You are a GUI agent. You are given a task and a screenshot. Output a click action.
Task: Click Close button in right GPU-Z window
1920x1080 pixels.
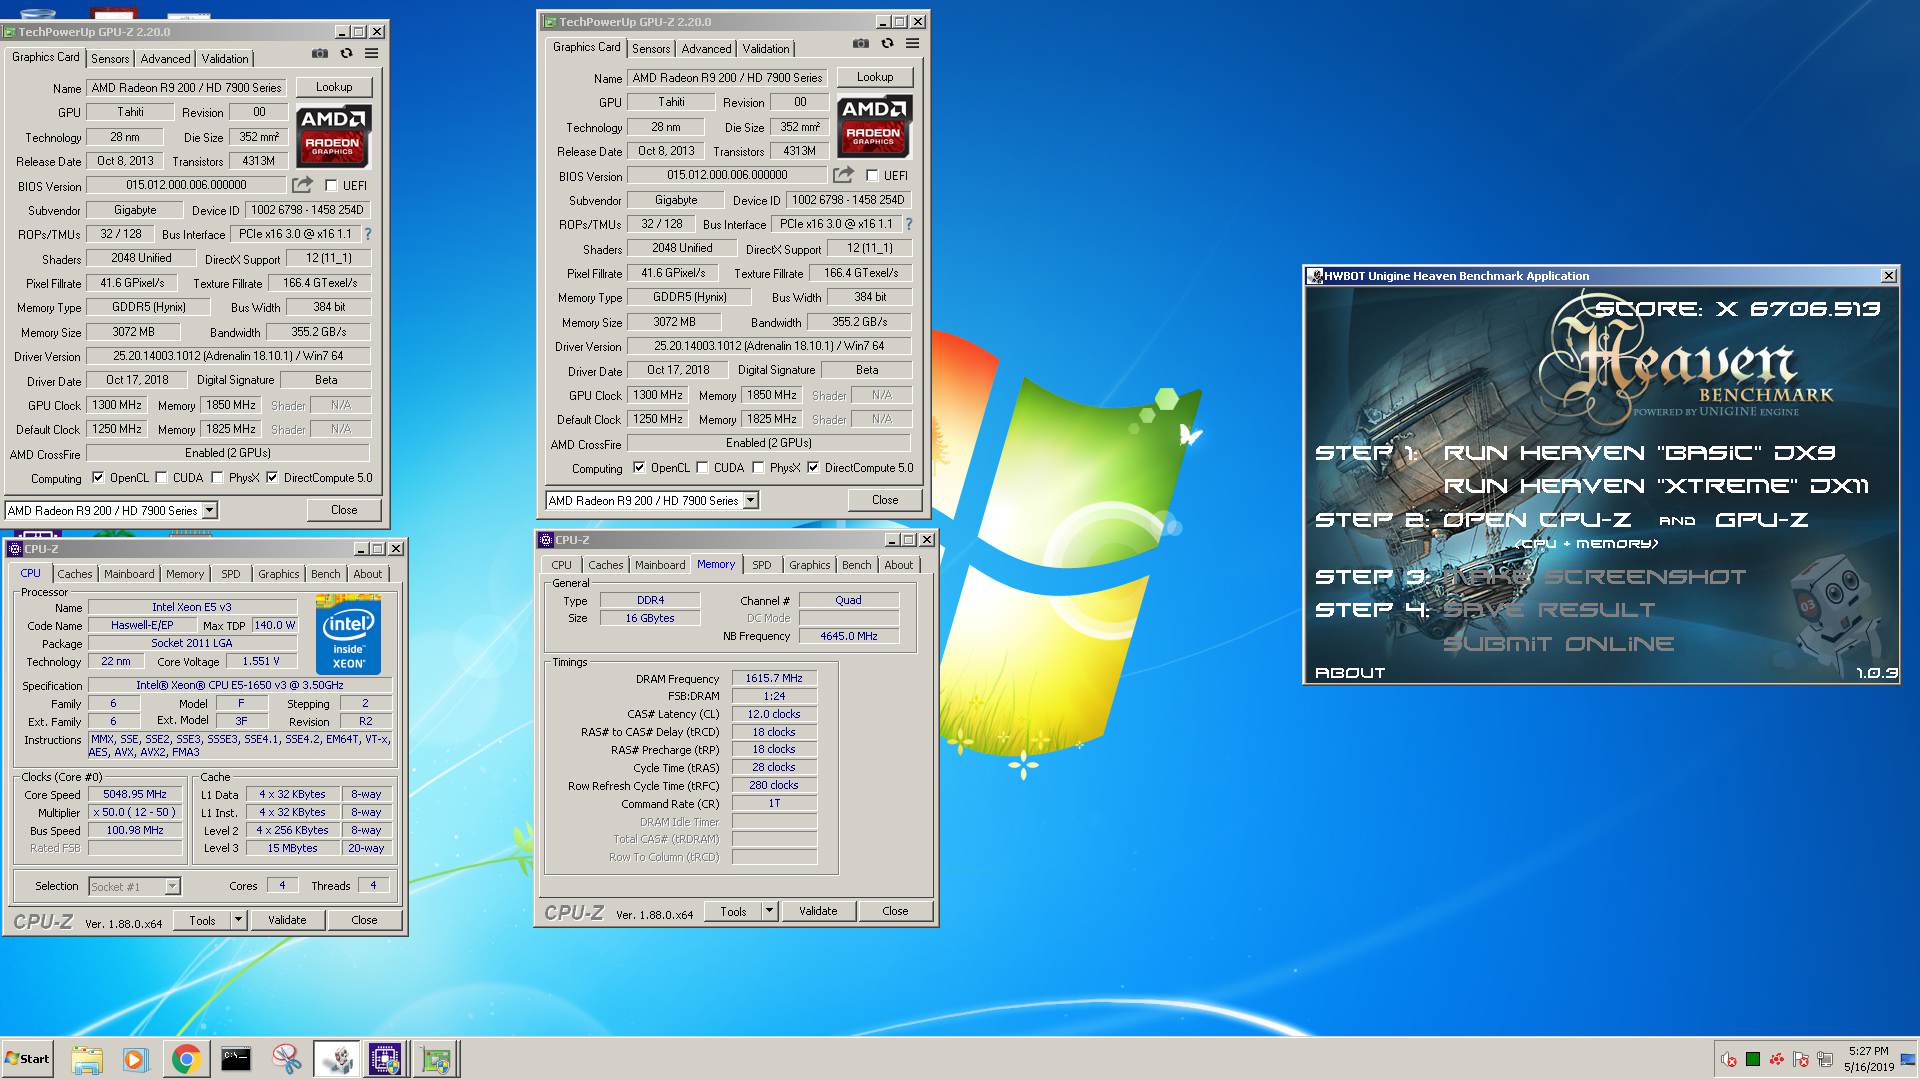(885, 500)
